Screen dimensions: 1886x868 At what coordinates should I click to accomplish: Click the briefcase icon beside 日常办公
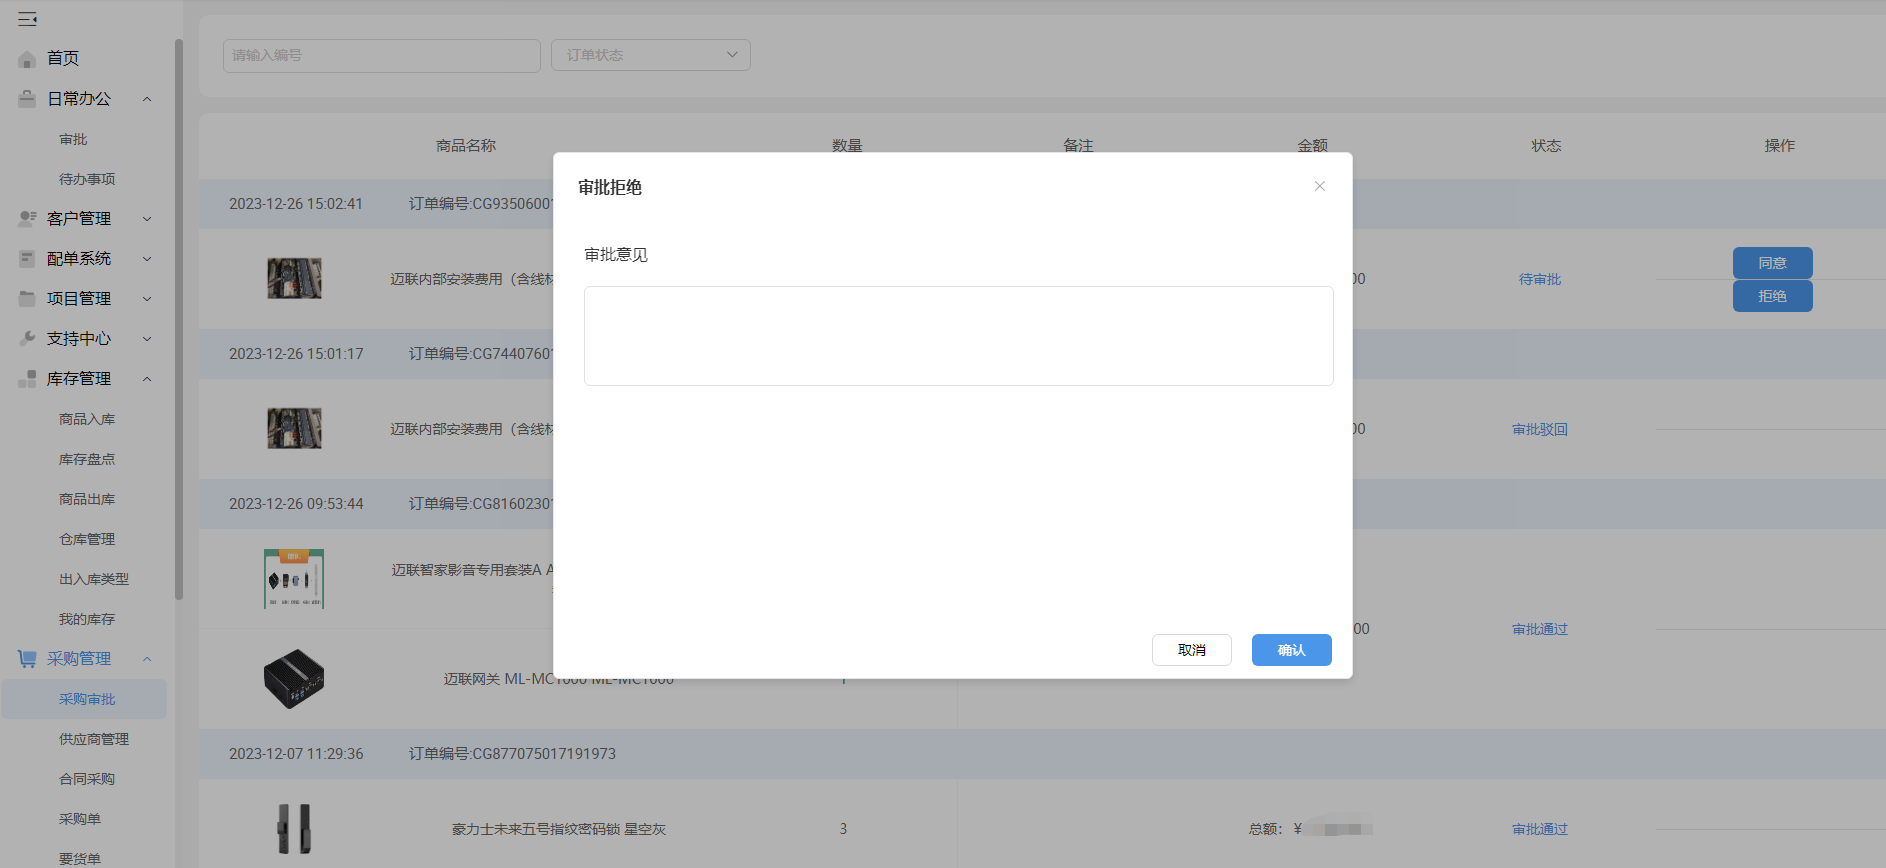point(27,99)
